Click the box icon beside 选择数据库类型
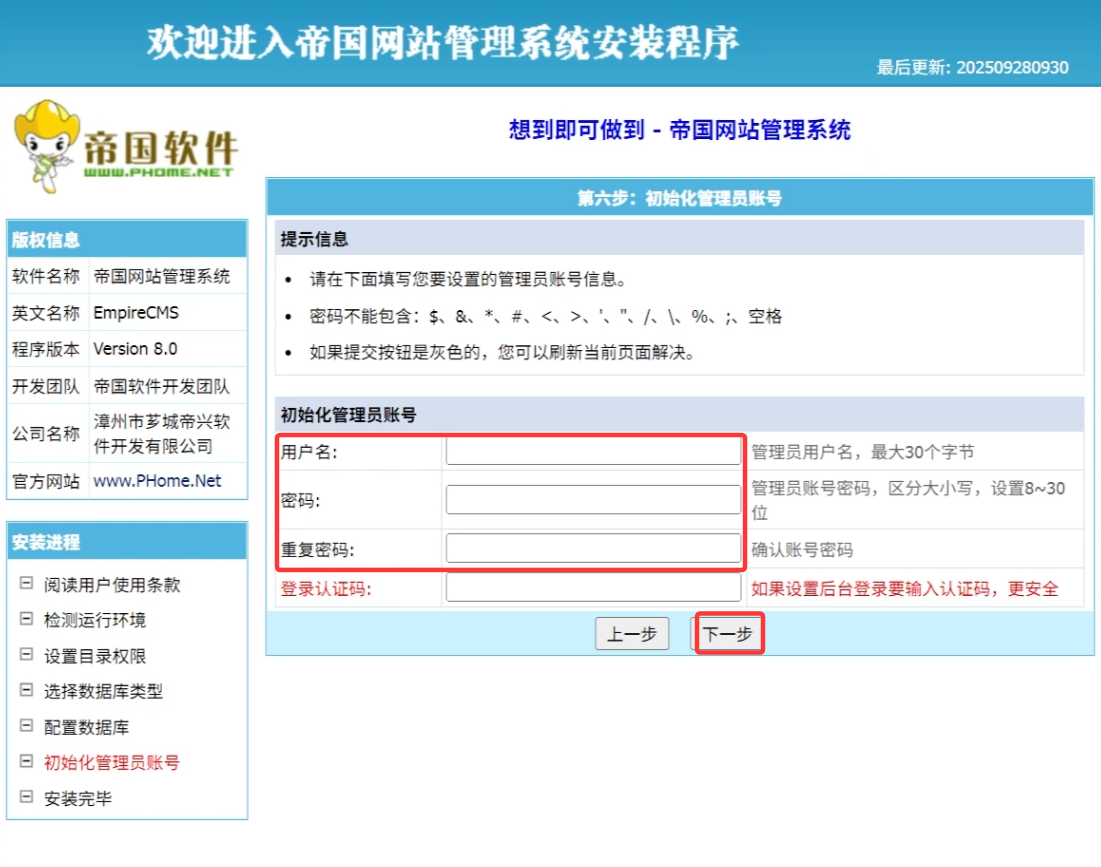 click(x=26, y=691)
